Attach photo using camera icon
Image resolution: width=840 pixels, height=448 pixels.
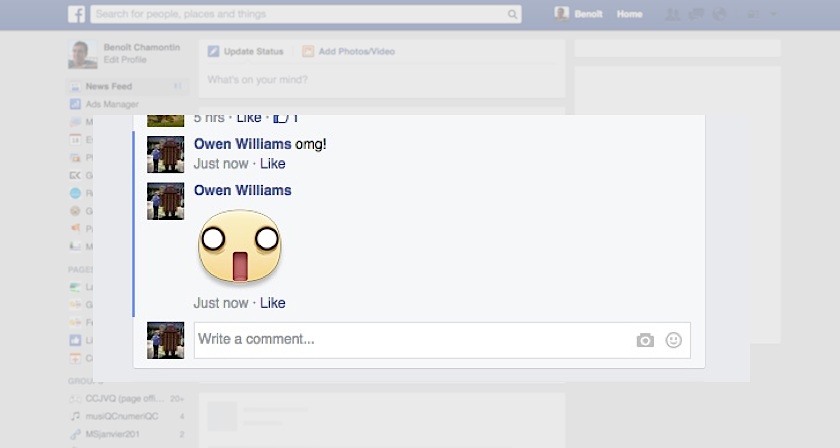pyautogui.click(x=645, y=340)
